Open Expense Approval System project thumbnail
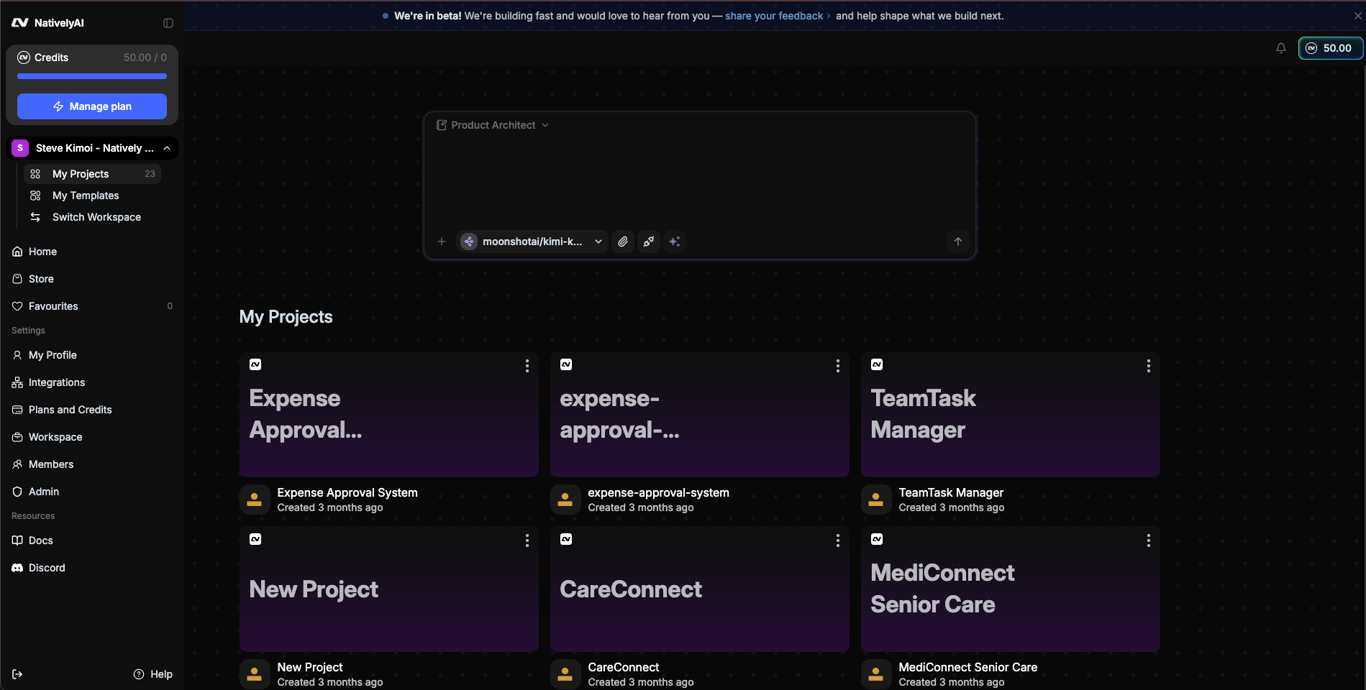Screen dimensions: 1366x690 coord(389,414)
